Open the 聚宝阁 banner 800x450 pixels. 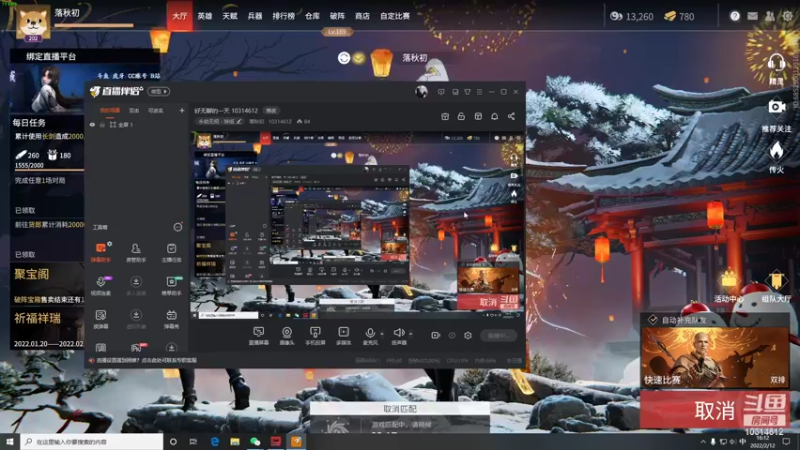(x=47, y=284)
